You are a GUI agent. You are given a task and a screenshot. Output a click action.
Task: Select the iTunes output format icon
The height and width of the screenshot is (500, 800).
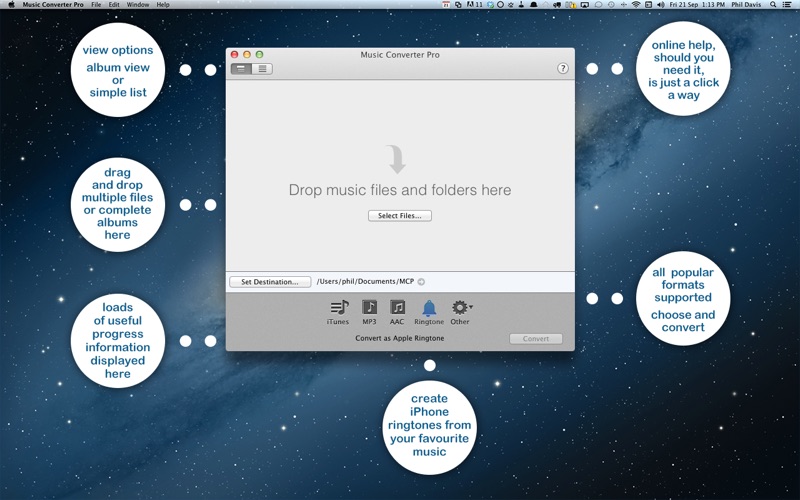click(338, 308)
